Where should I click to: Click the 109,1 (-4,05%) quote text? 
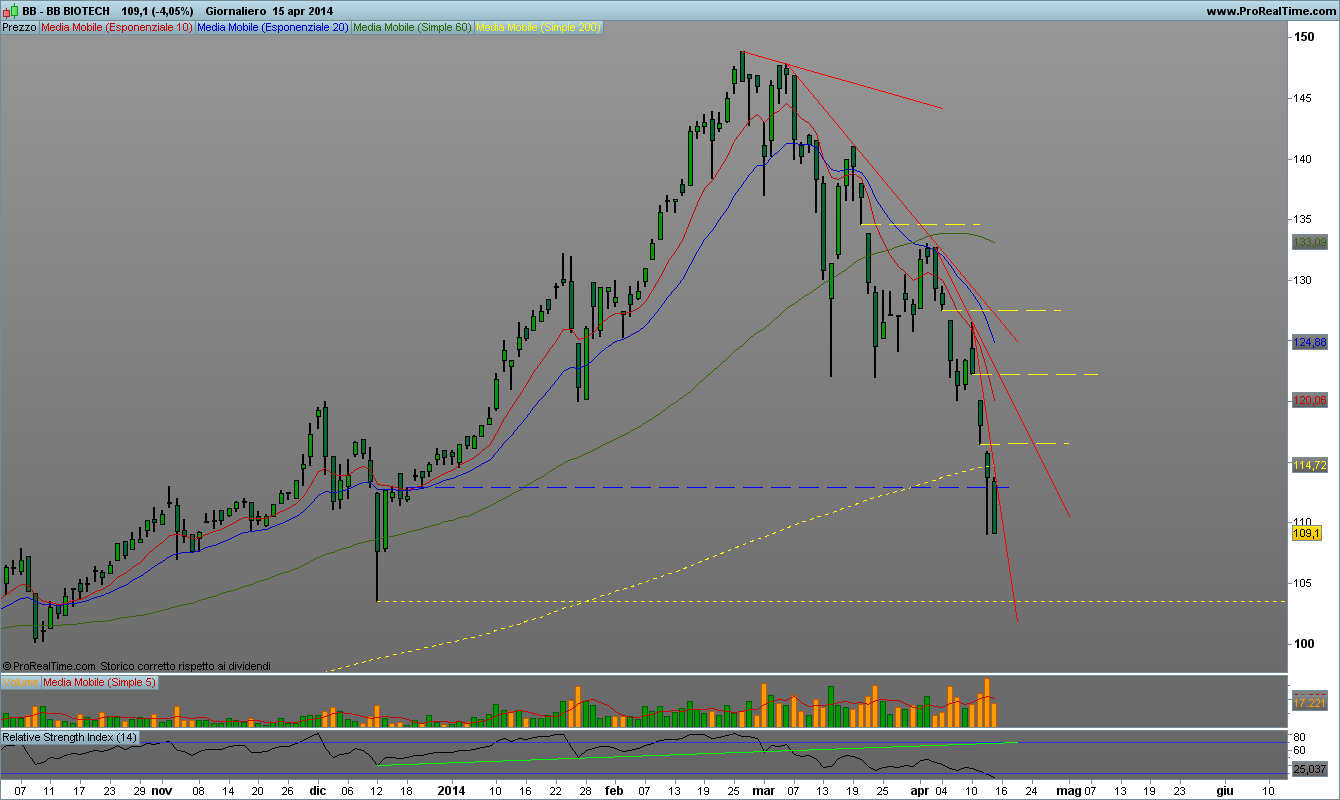point(158,11)
